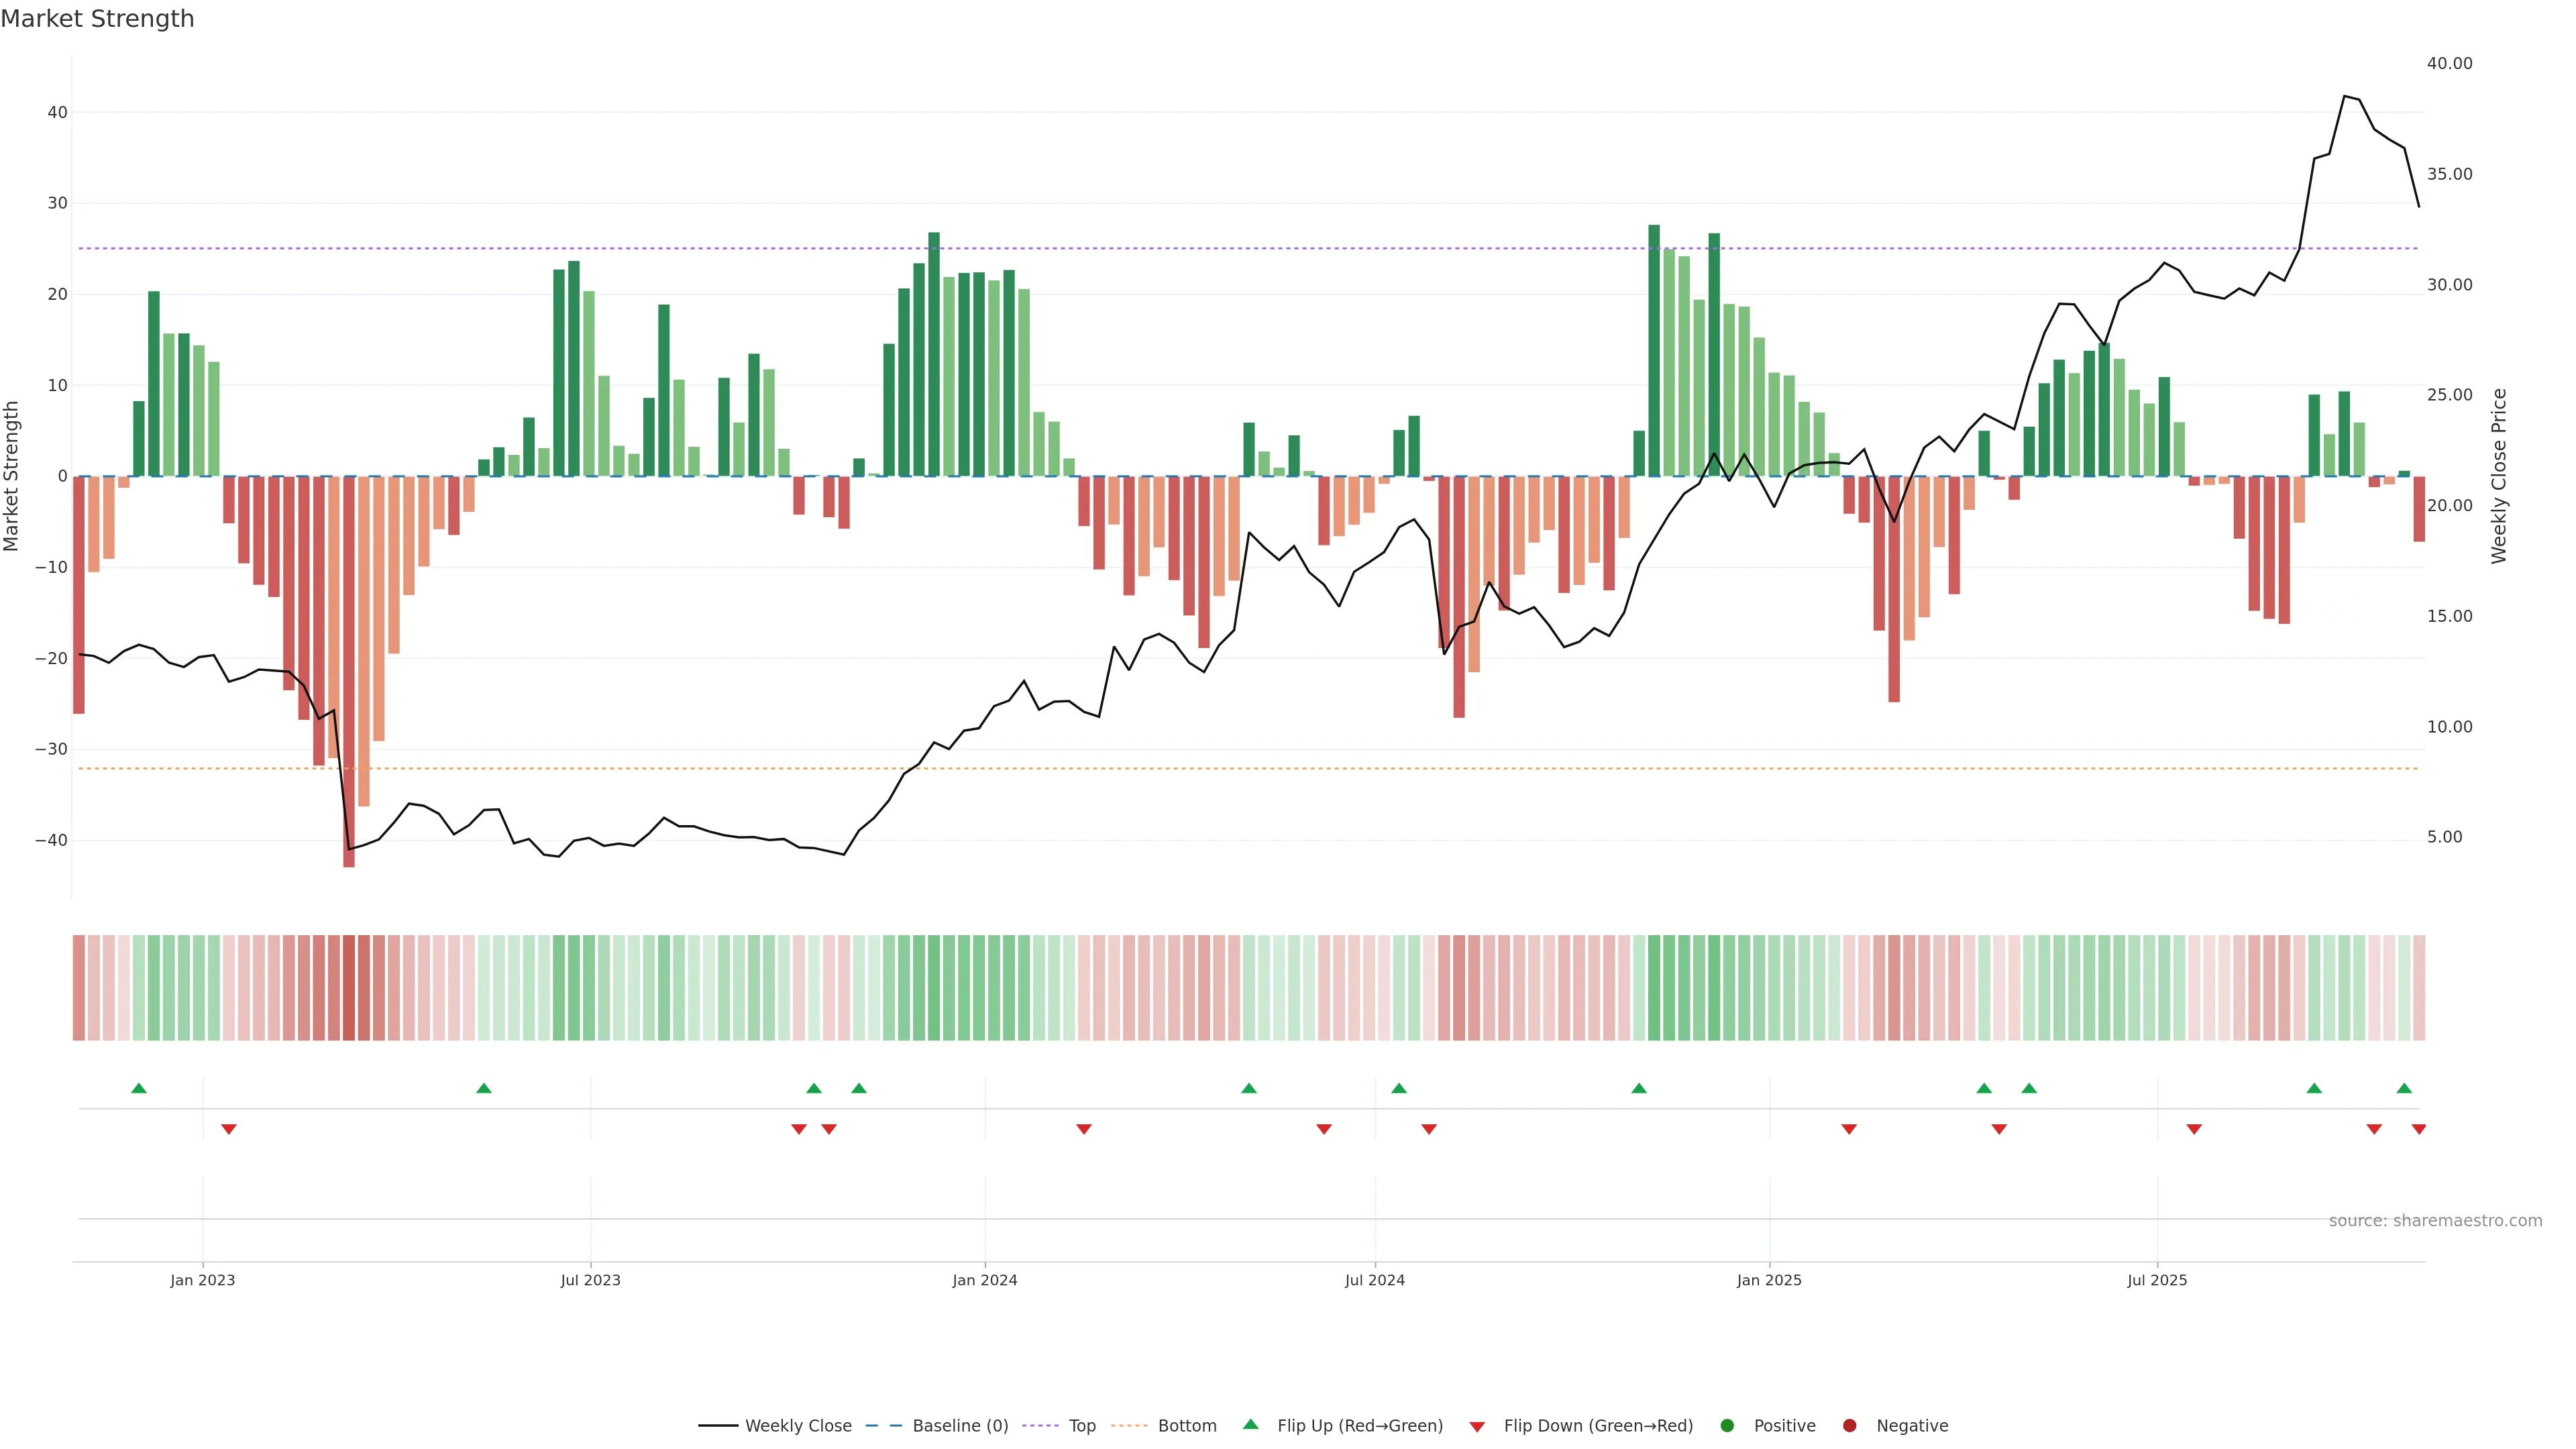Click the Weekly Close Price axis title
The height and width of the screenshot is (1449, 2576).
(2499, 476)
